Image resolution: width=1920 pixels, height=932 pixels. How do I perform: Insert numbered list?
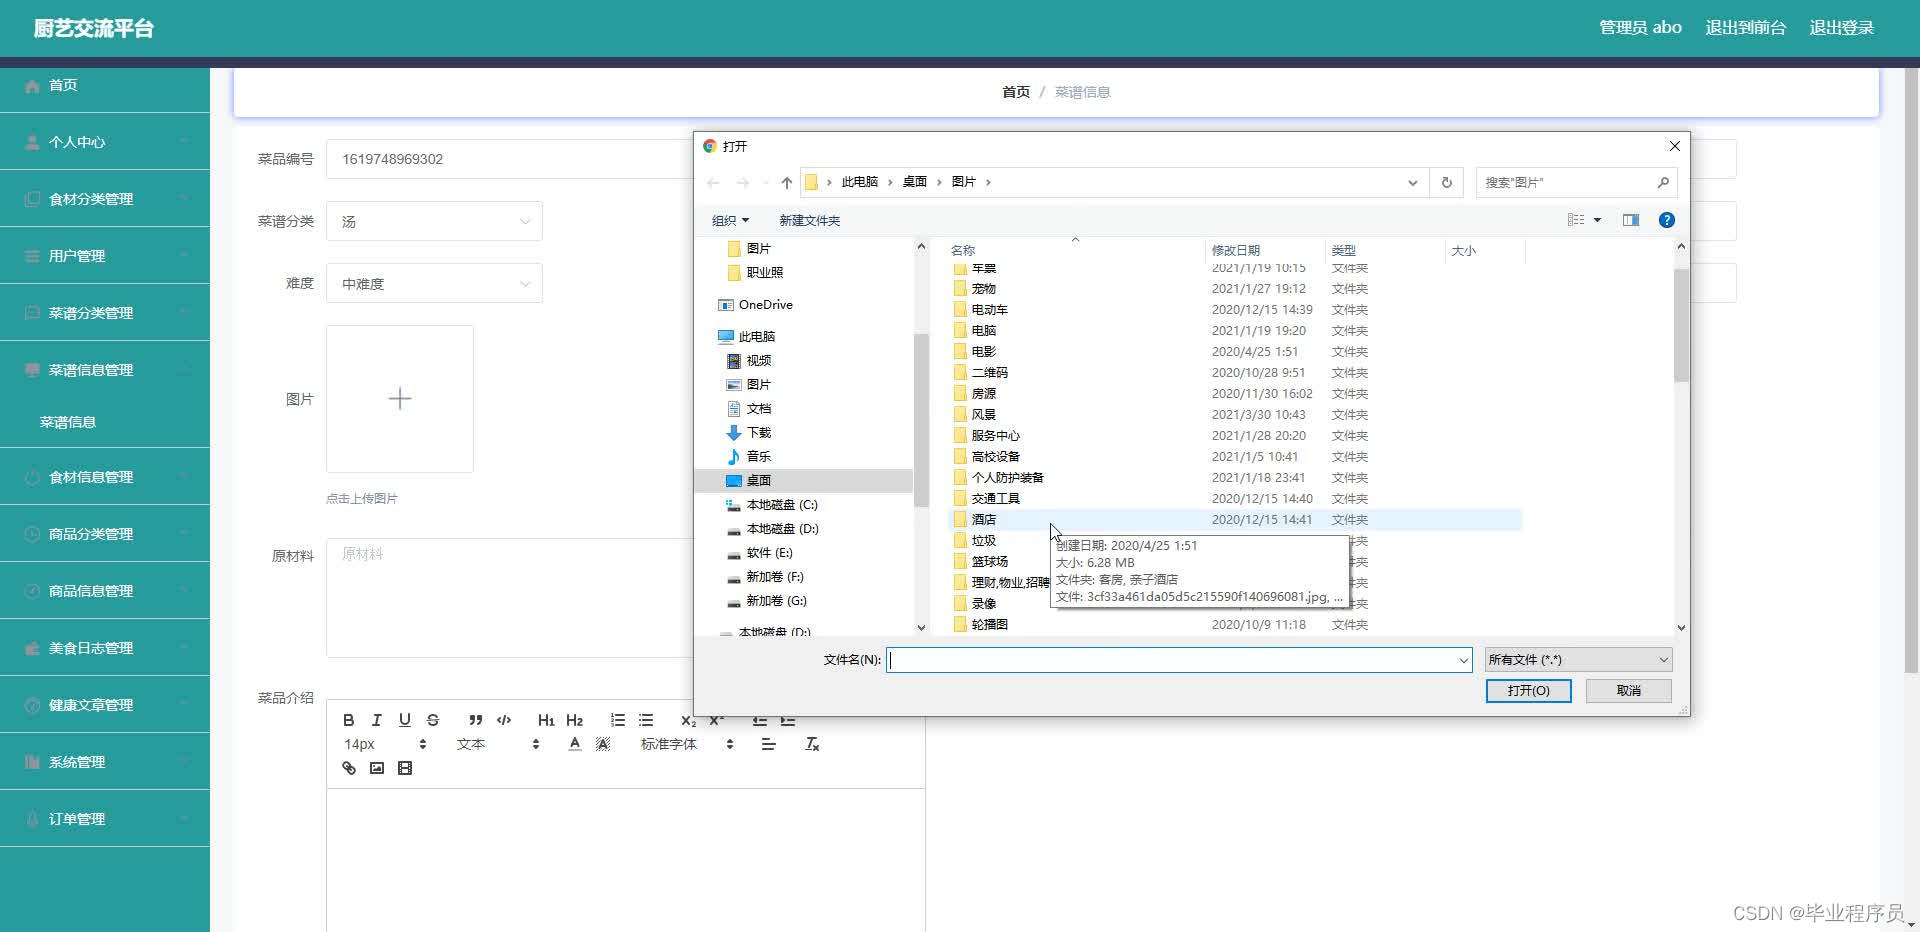pos(618,720)
